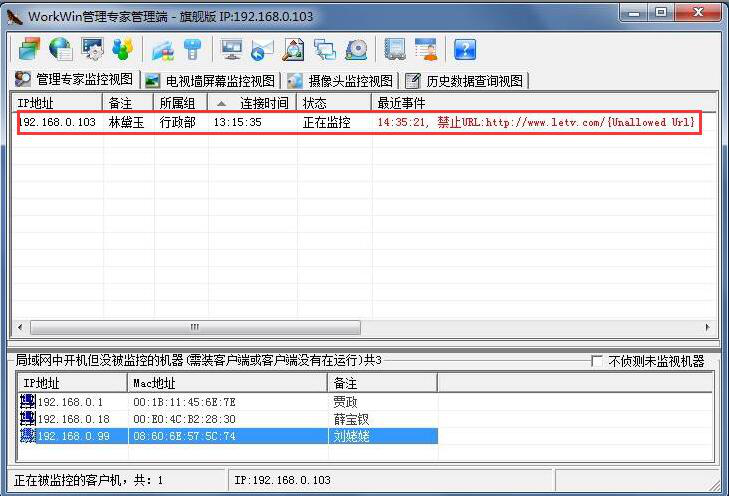Select unmonitored machine 192.168.0.18
The image size is (729, 496).
pos(73,419)
